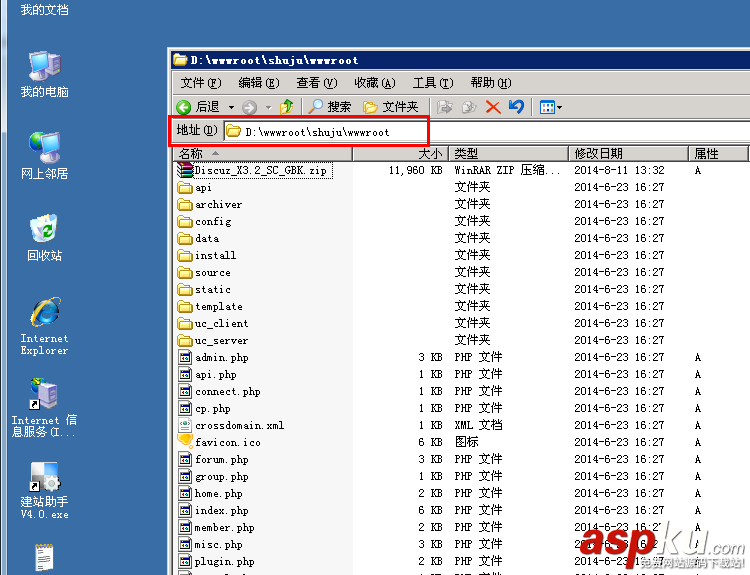Open the Search (搜索) toolbar tool
The height and width of the screenshot is (575, 750).
329,107
